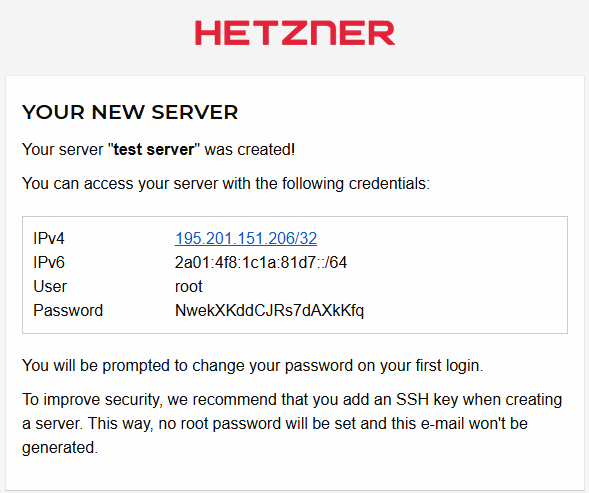
Task: Click the root user value
Action: coord(189,286)
